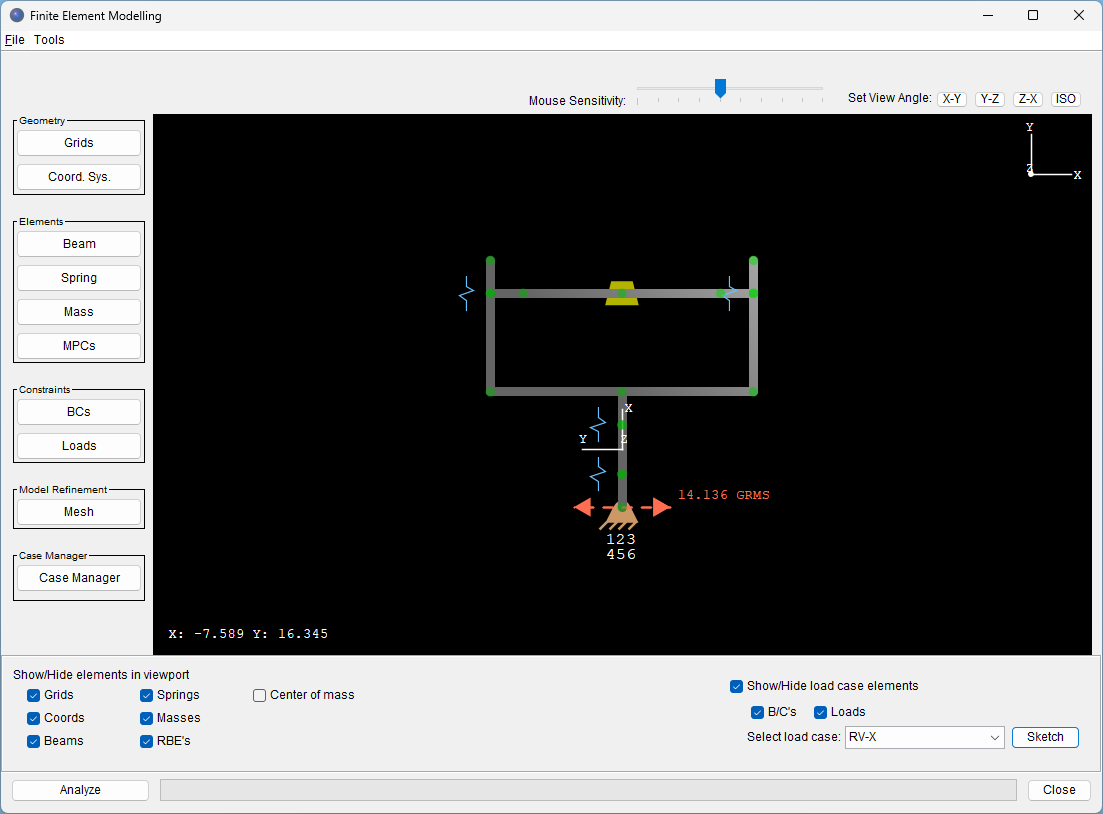Viewport: 1103px width, 814px height.
Task: Open the Loads constraint tool
Action: pyautogui.click(x=78, y=445)
